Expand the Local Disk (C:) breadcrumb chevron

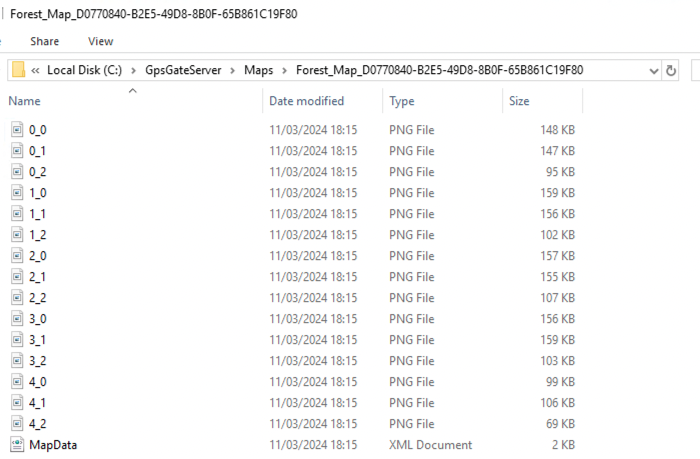tap(133, 71)
